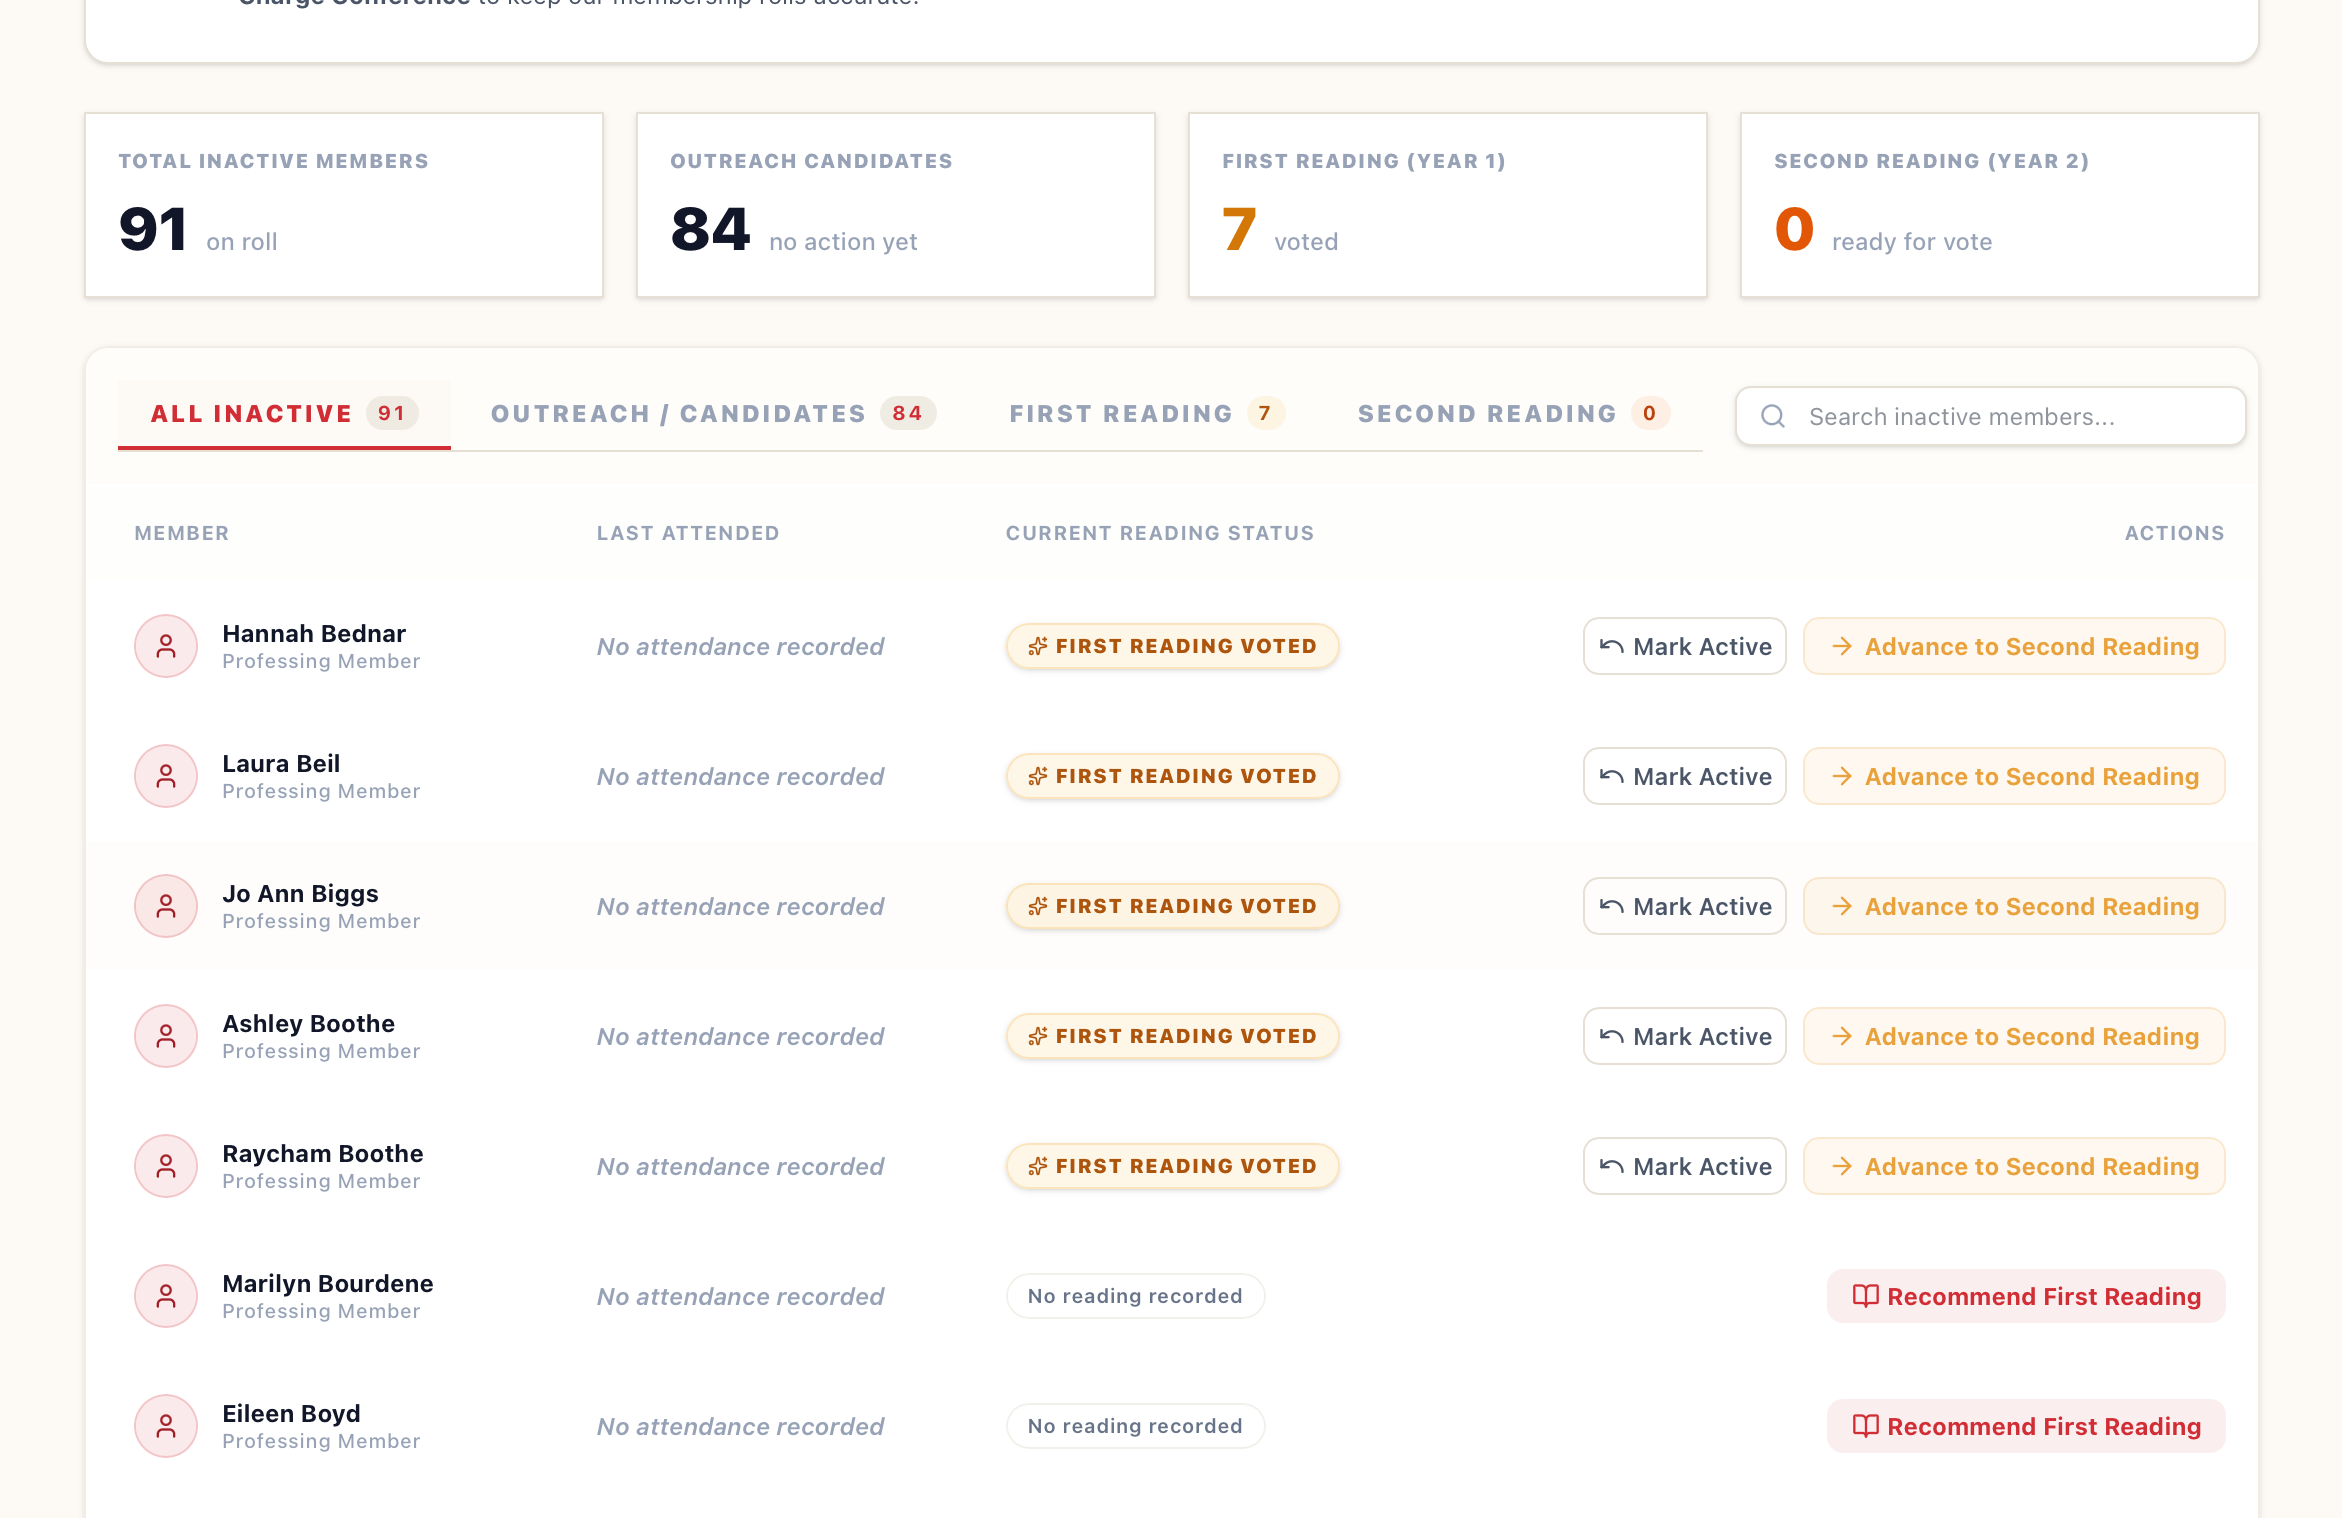This screenshot has height=1518, width=2342.
Task: Click undo arrow icon in Hannah Bednar's row
Action: pyautogui.click(x=1611, y=646)
